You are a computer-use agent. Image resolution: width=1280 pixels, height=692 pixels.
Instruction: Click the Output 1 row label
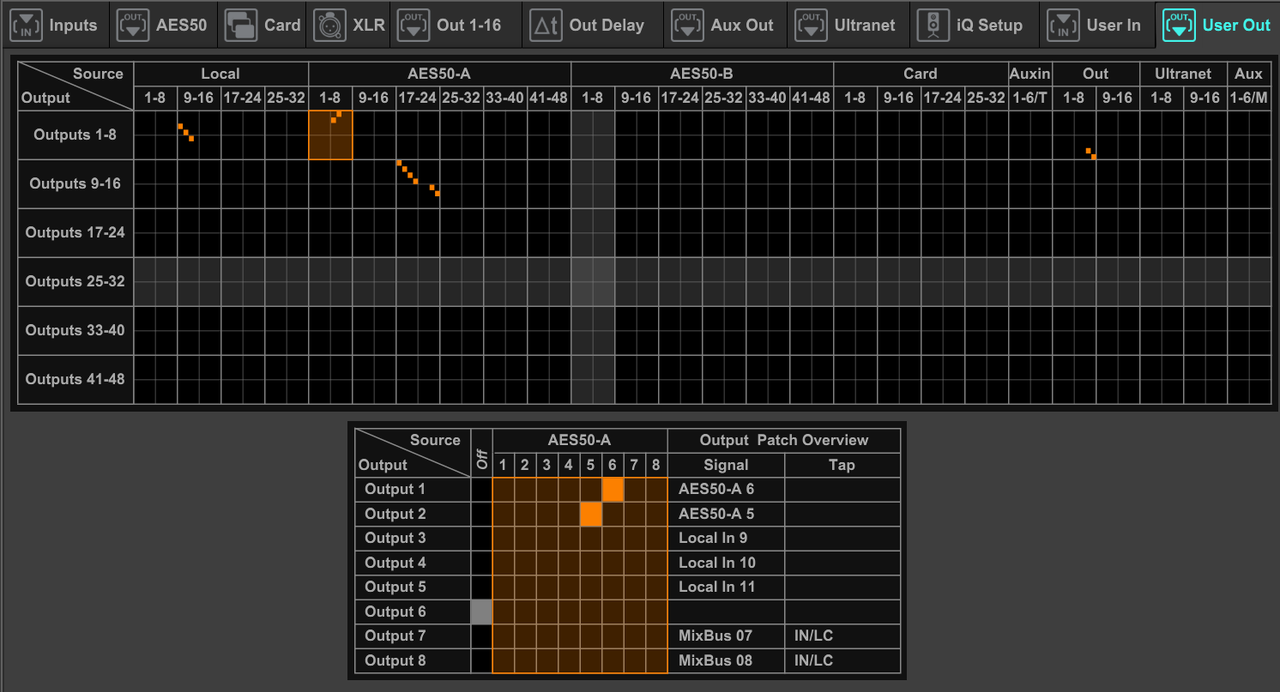[413, 489]
